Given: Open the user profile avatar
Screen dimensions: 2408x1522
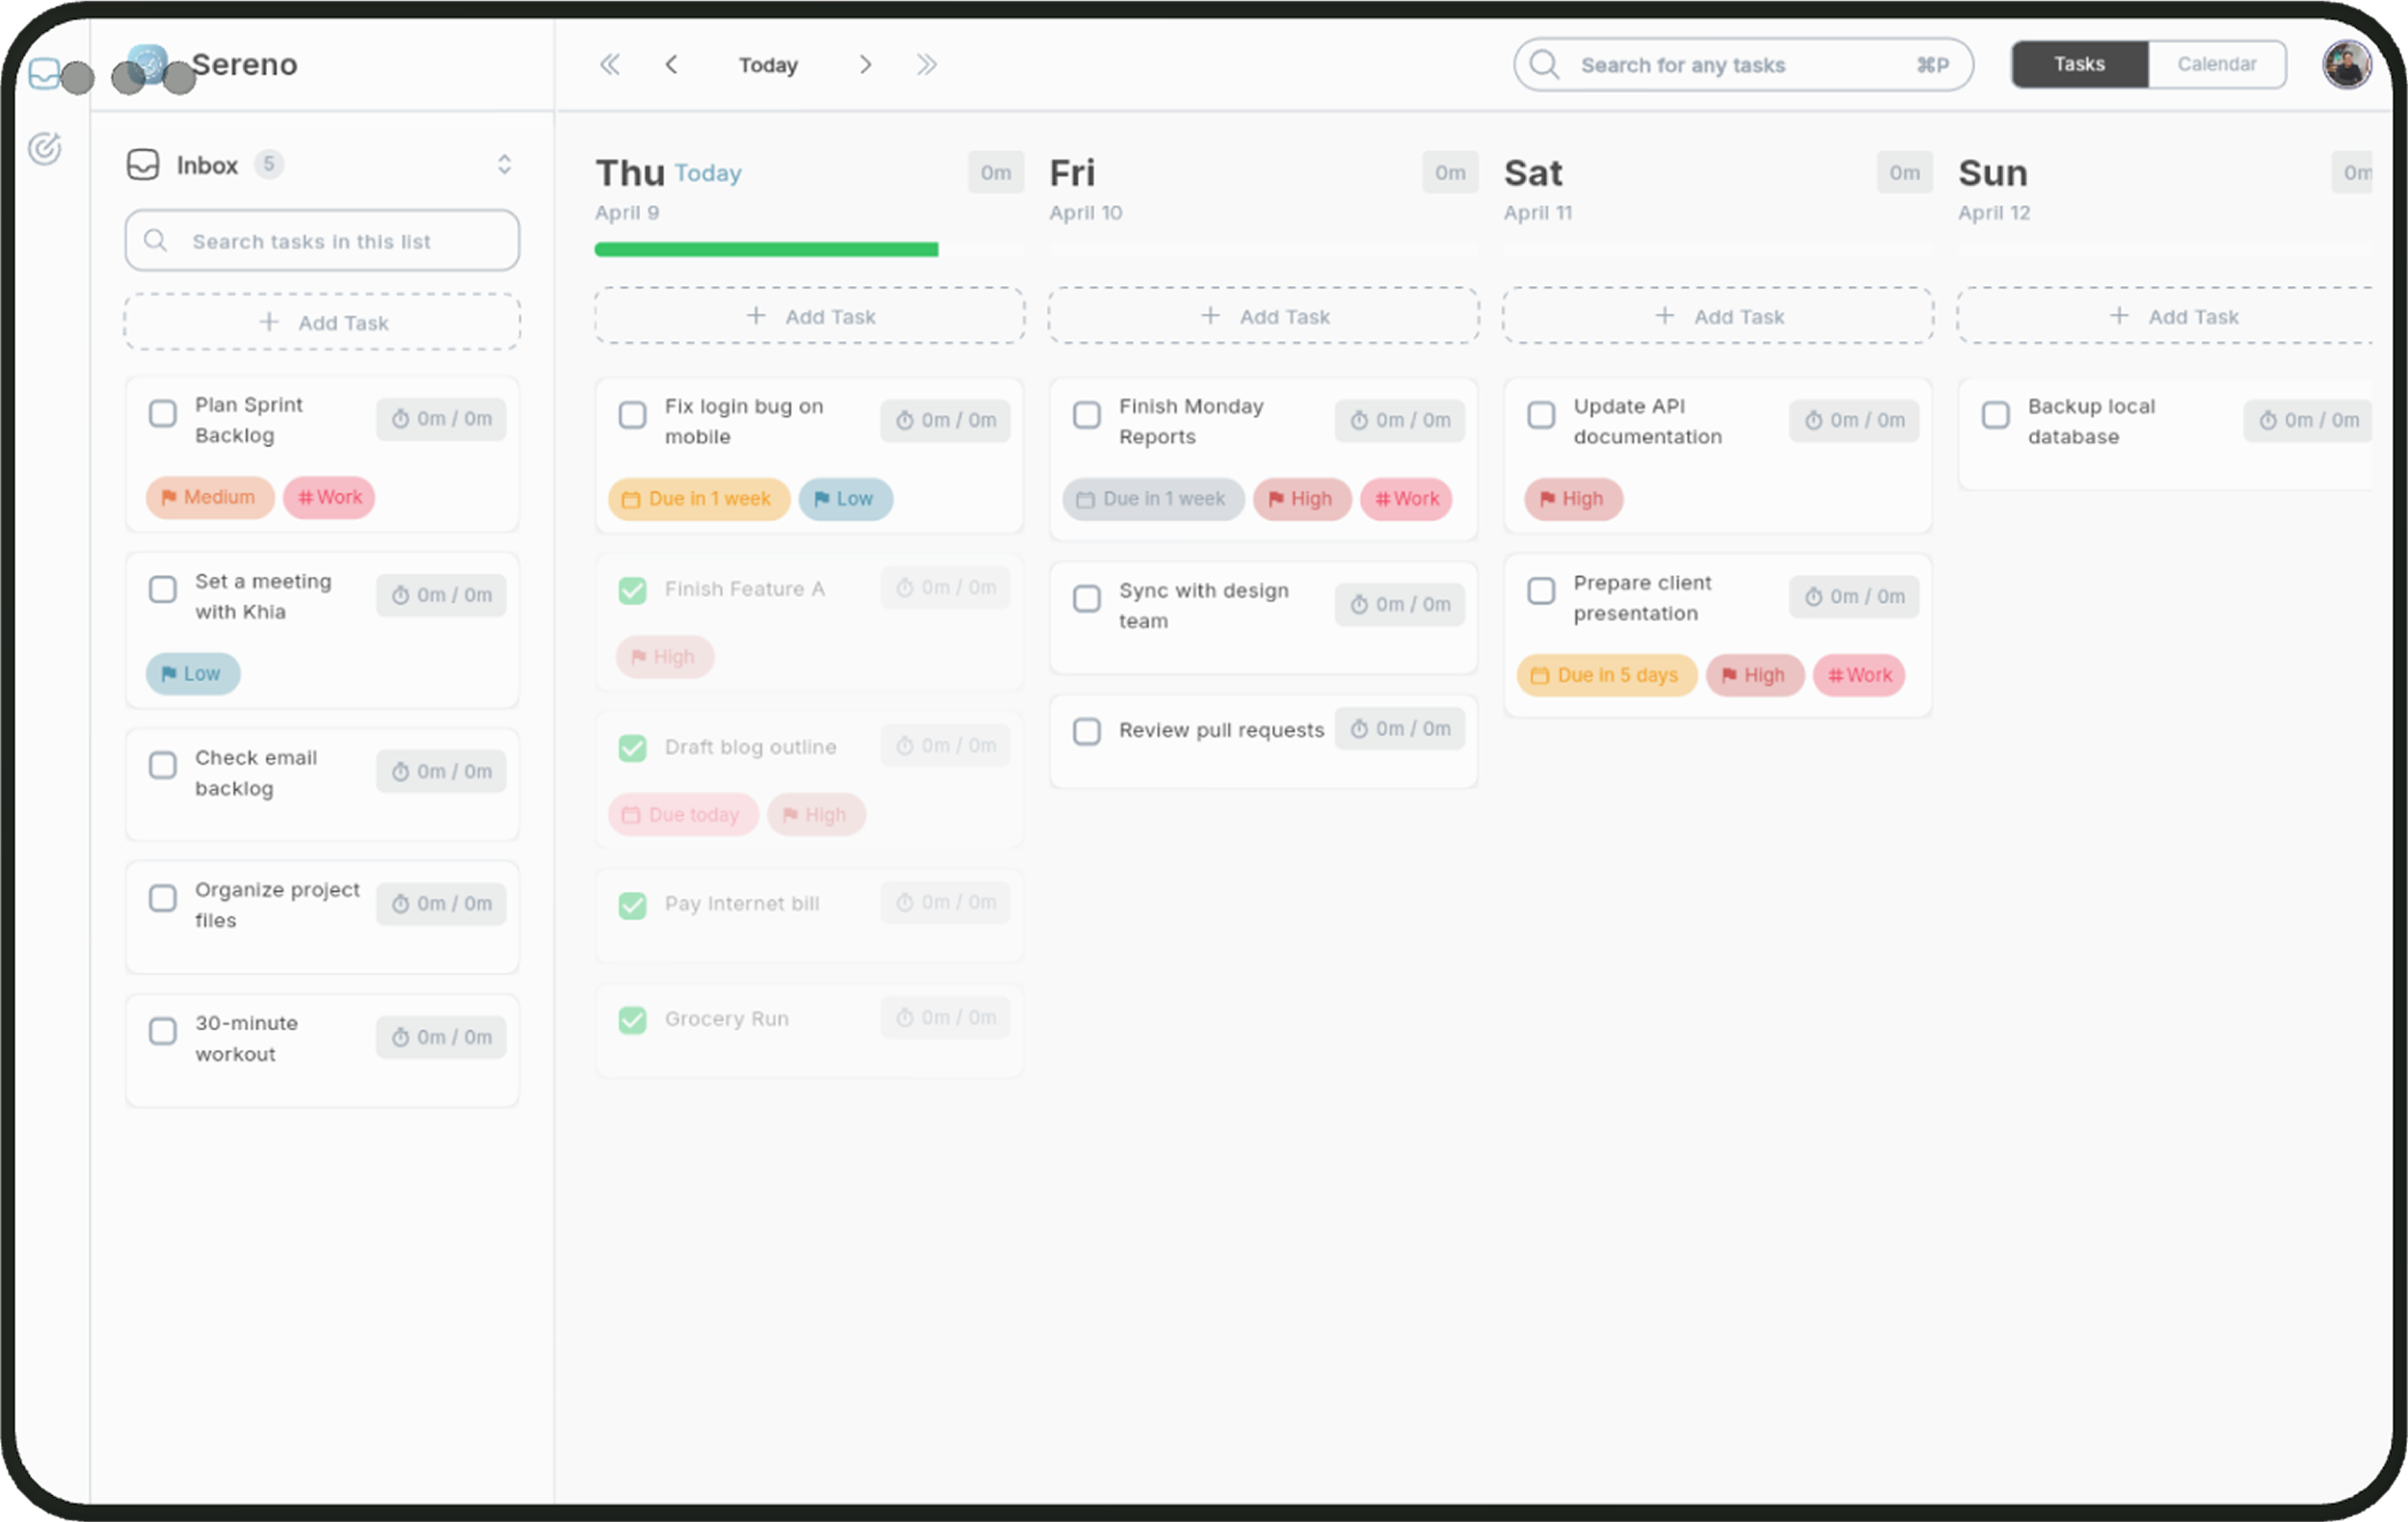Looking at the screenshot, I should coord(2347,63).
